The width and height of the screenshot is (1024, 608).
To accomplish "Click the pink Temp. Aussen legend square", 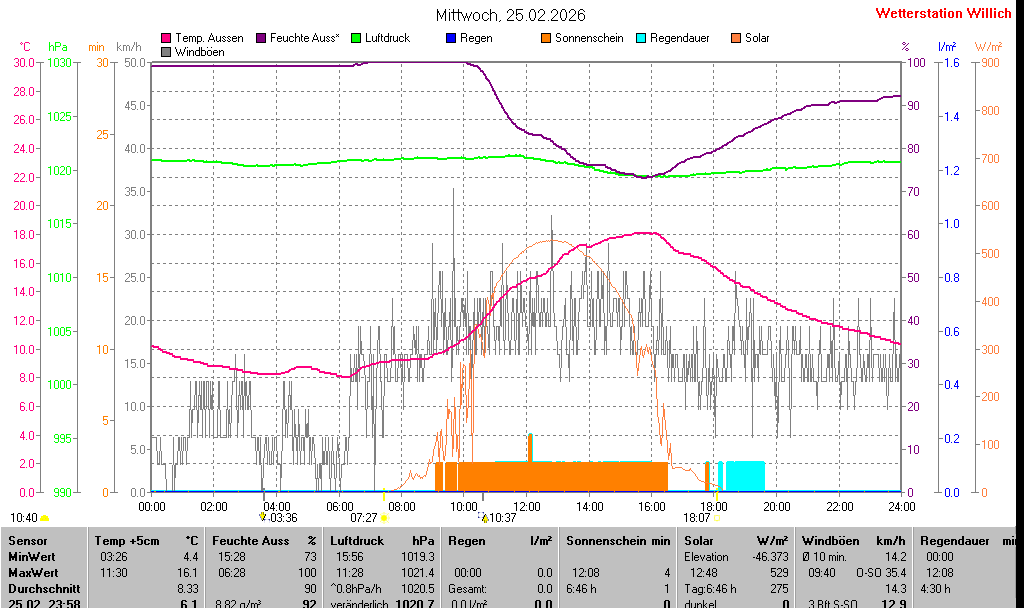I will (x=166, y=38).
